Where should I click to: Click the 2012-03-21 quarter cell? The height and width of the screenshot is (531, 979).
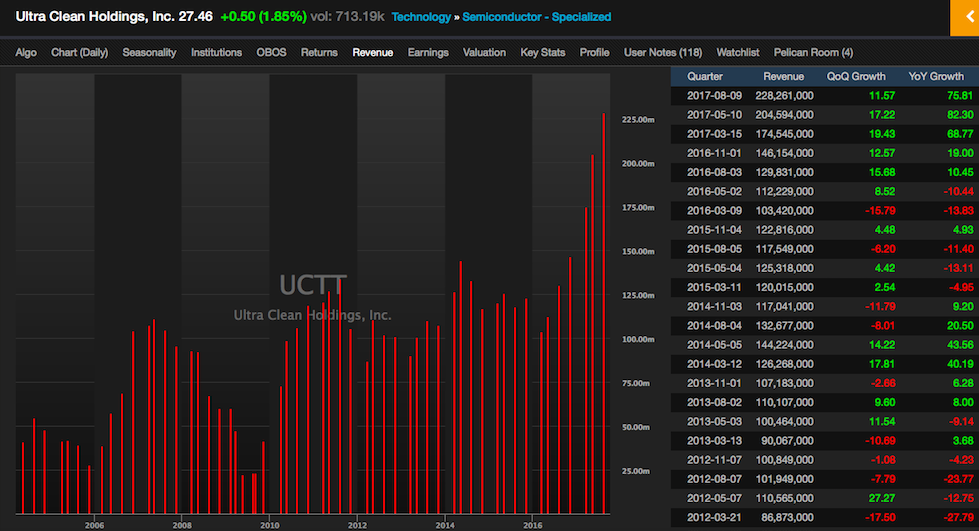714,517
